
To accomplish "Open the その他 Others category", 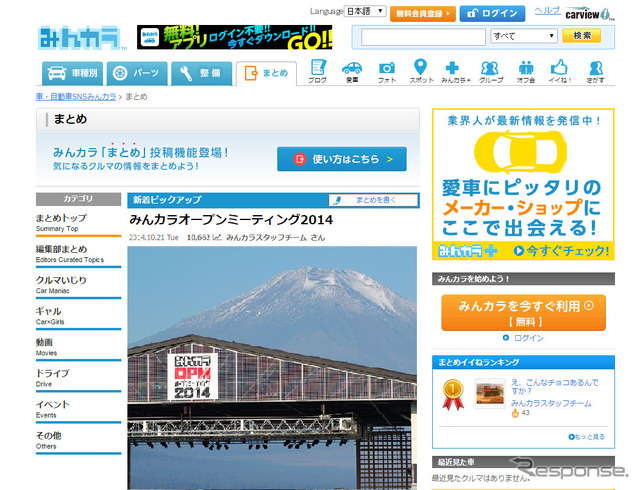I will [78, 441].
